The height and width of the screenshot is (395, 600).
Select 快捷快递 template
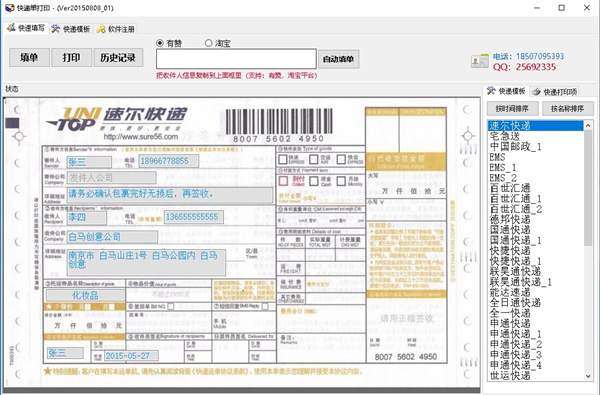point(536,251)
